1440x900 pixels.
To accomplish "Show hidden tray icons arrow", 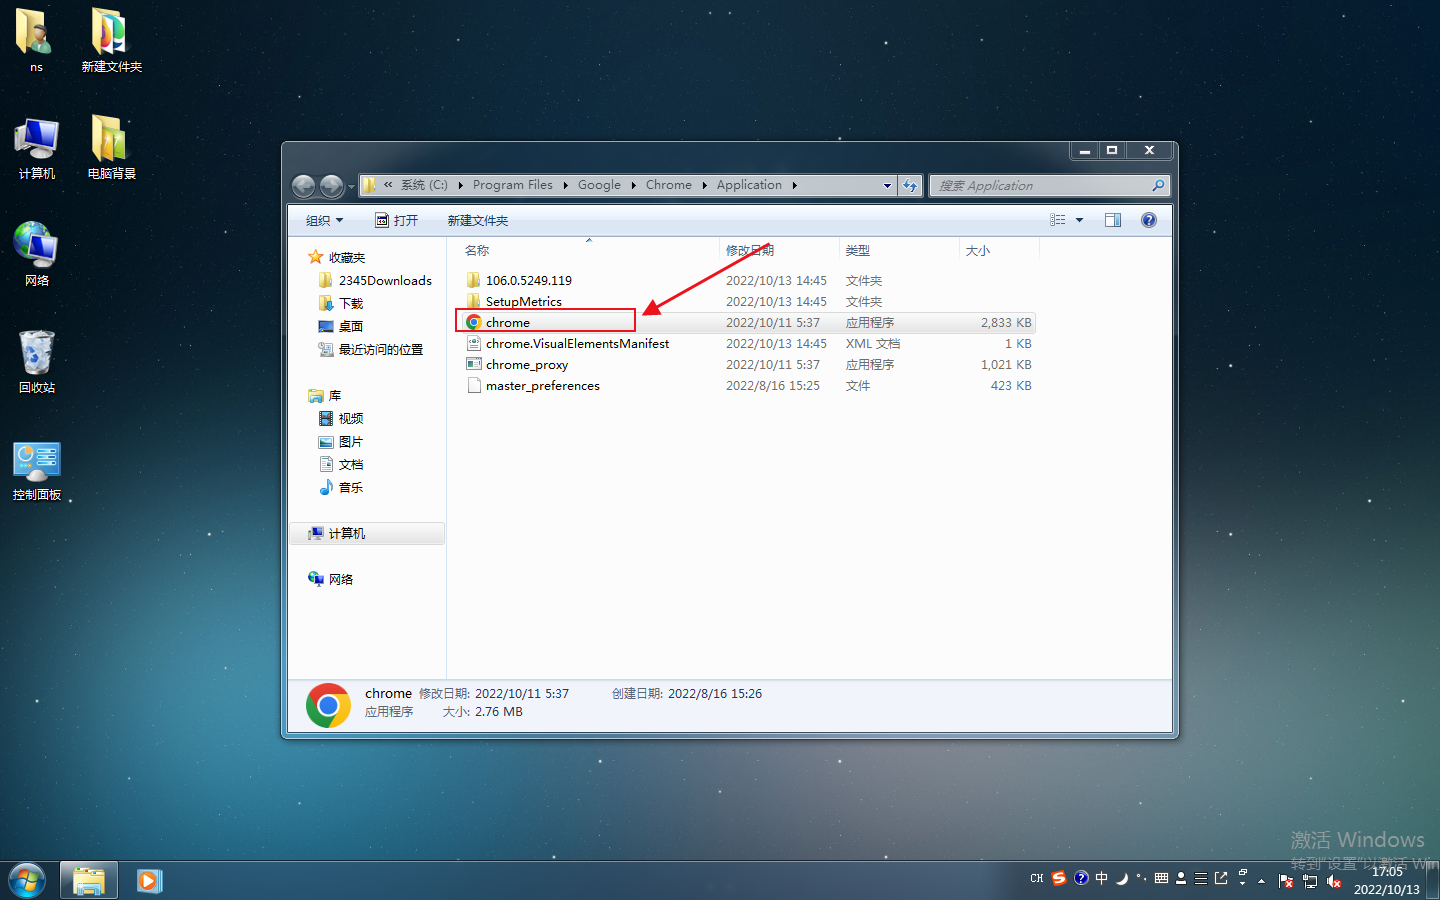I will (x=1262, y=881).
